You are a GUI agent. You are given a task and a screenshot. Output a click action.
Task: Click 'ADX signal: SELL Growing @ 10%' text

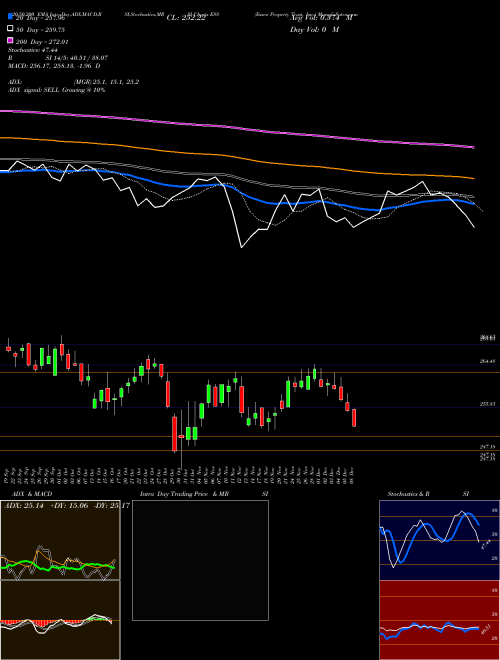56,90
